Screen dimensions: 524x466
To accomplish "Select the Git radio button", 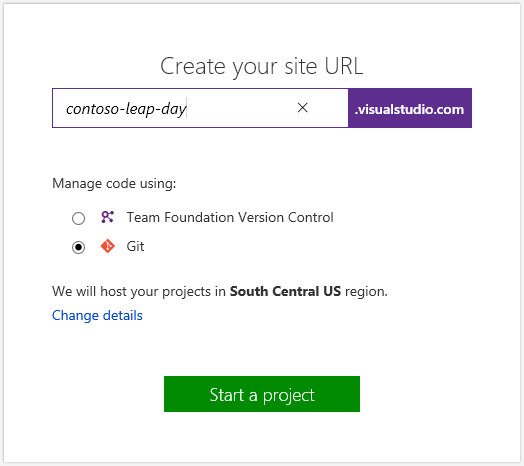I will [x=79, y=247].
